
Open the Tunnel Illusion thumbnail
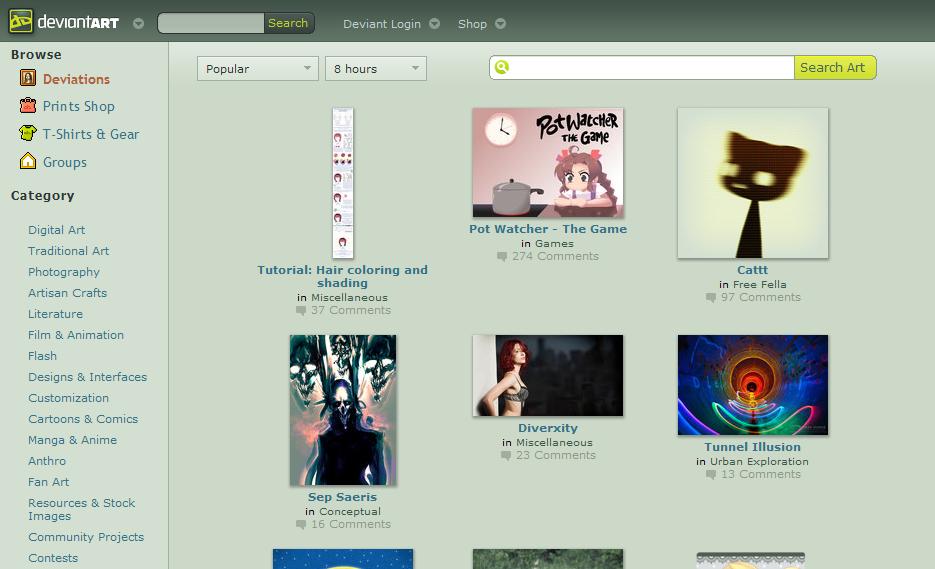click(753, 385)
